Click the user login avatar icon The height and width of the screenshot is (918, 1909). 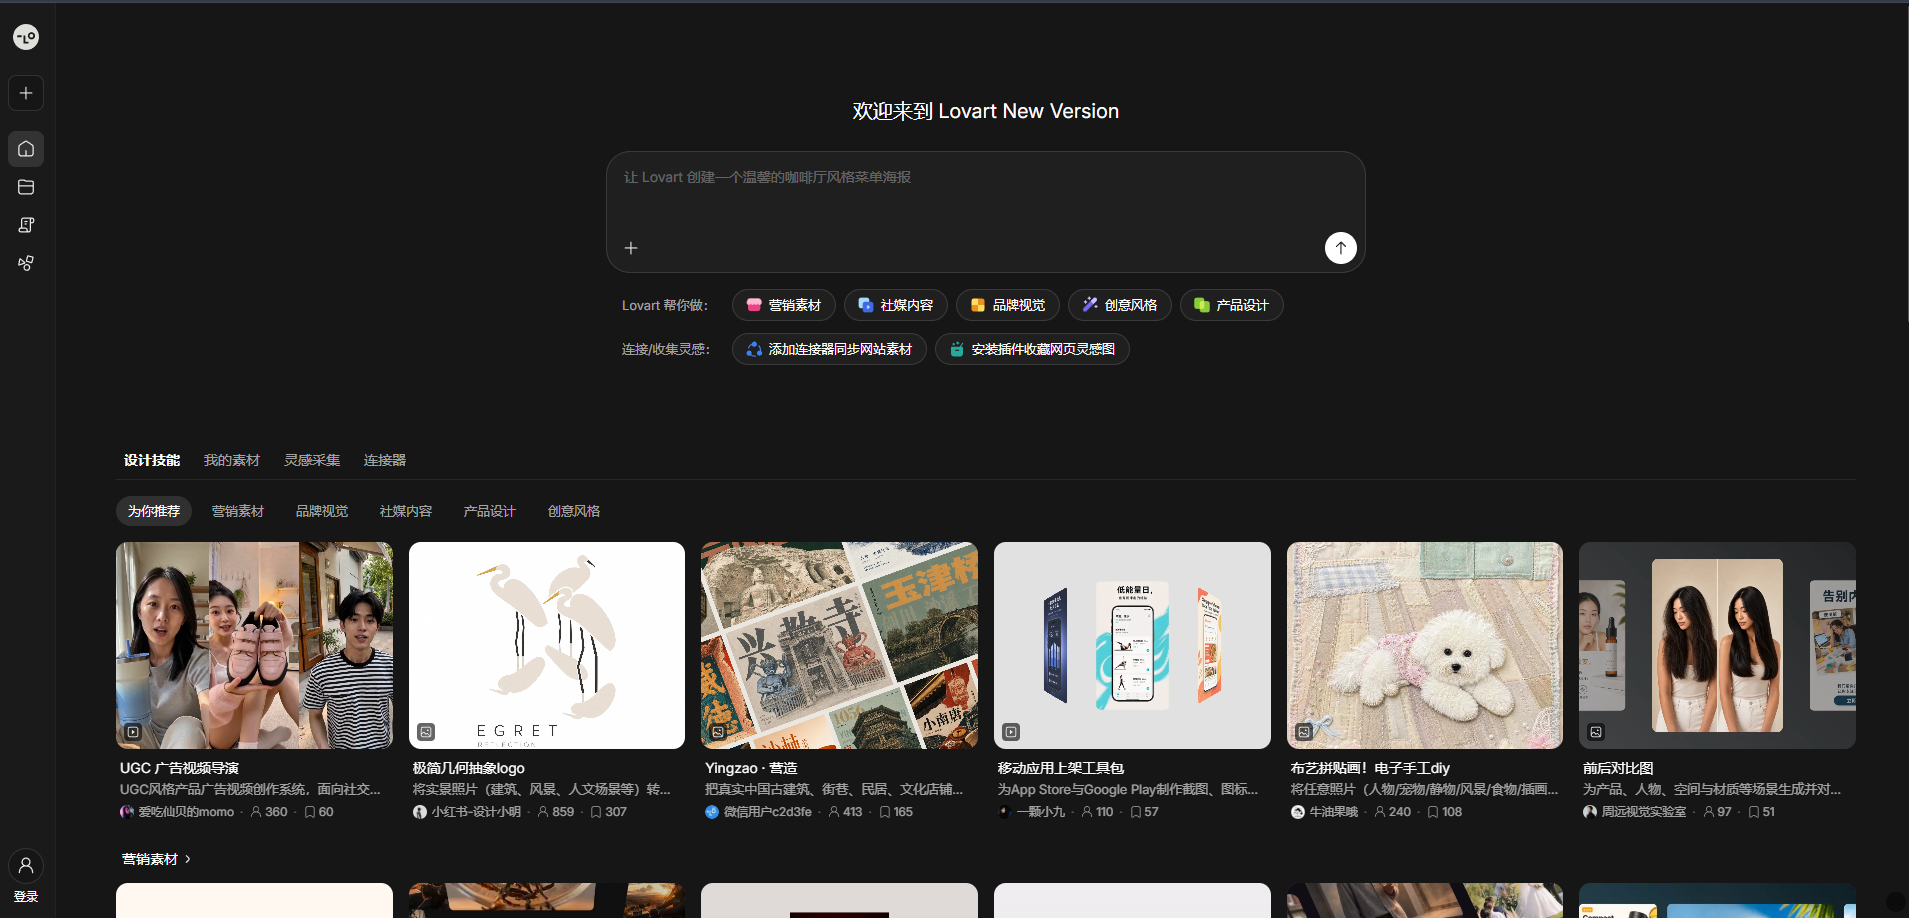coord(26,865)
